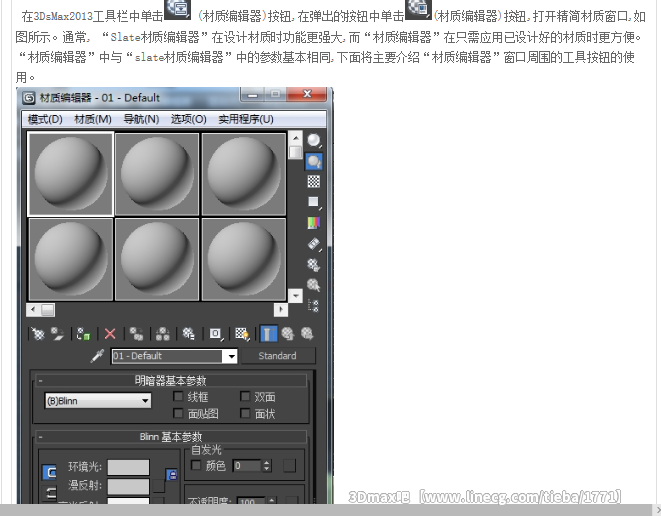Open Material/Map Navigator icon

[x=314, y=306]
